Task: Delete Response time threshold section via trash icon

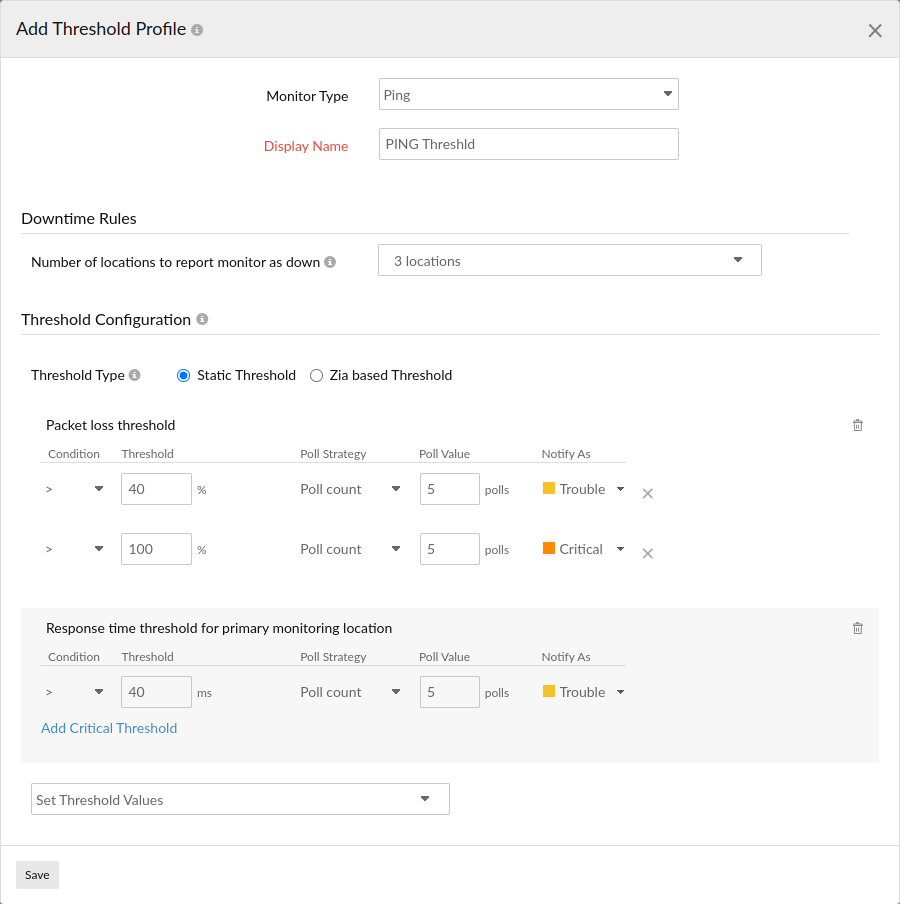Action: pyautogui.click(x=857, y=628)
